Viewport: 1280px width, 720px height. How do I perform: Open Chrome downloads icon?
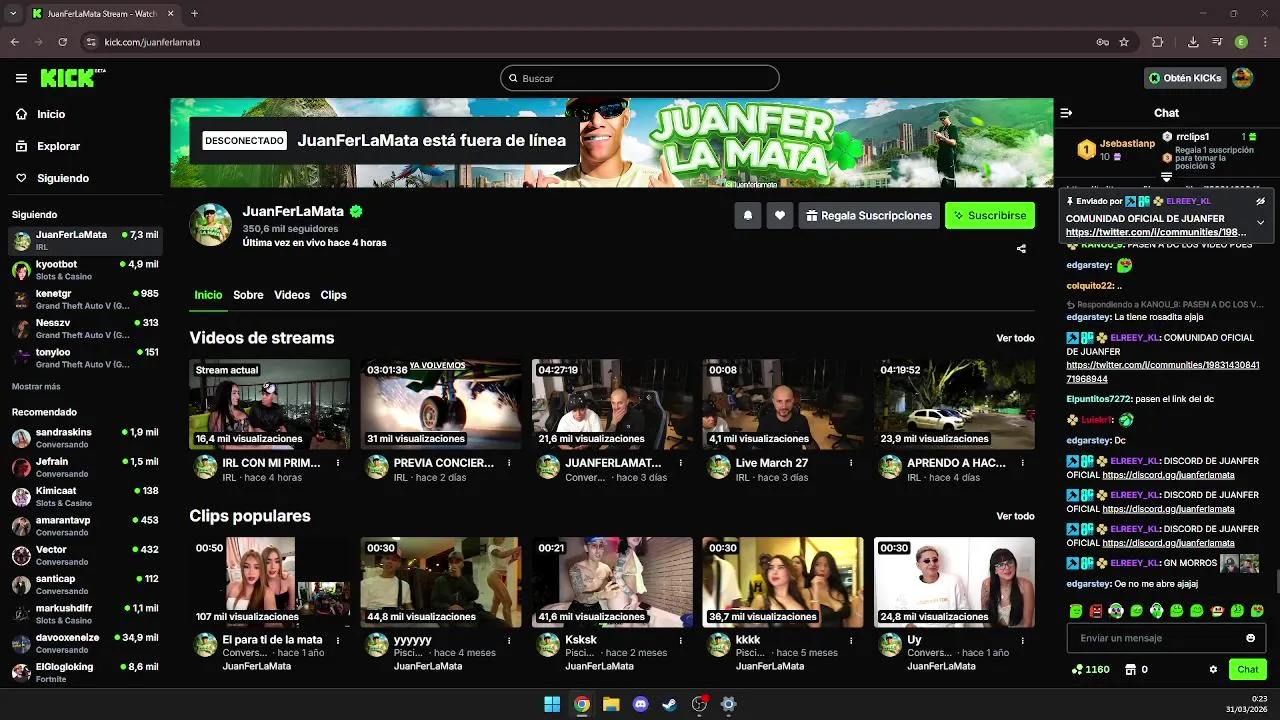(x=1193, y=42)
